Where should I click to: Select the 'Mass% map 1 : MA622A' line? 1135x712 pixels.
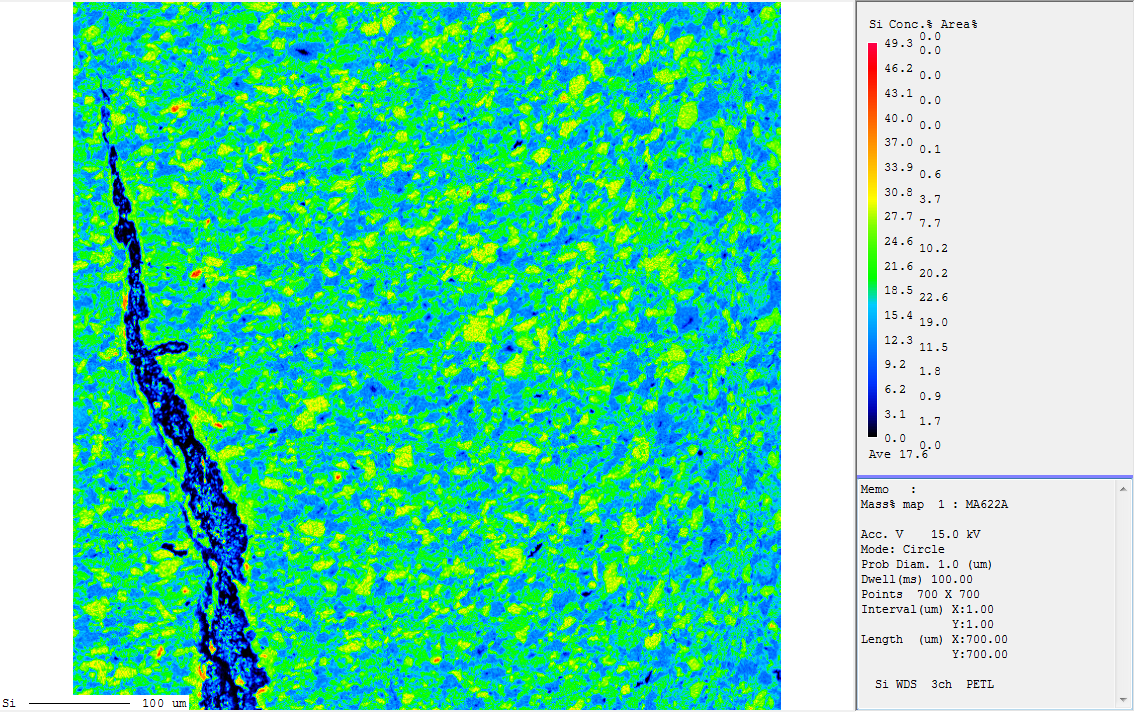pos(934,505)
